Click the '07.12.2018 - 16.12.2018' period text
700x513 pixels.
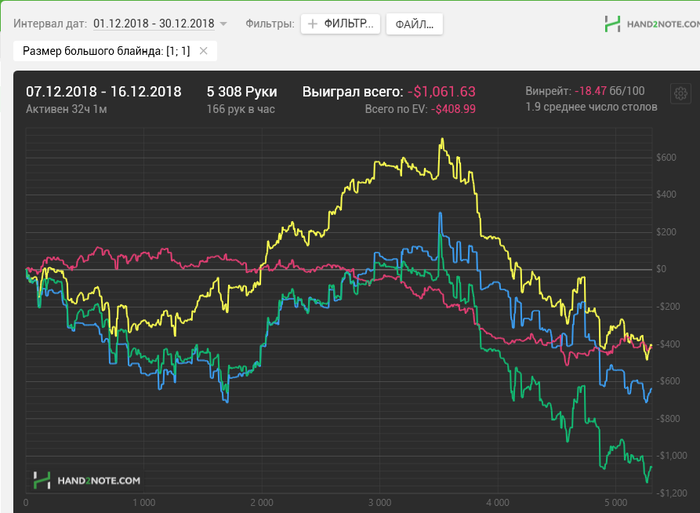coord(104,92)
